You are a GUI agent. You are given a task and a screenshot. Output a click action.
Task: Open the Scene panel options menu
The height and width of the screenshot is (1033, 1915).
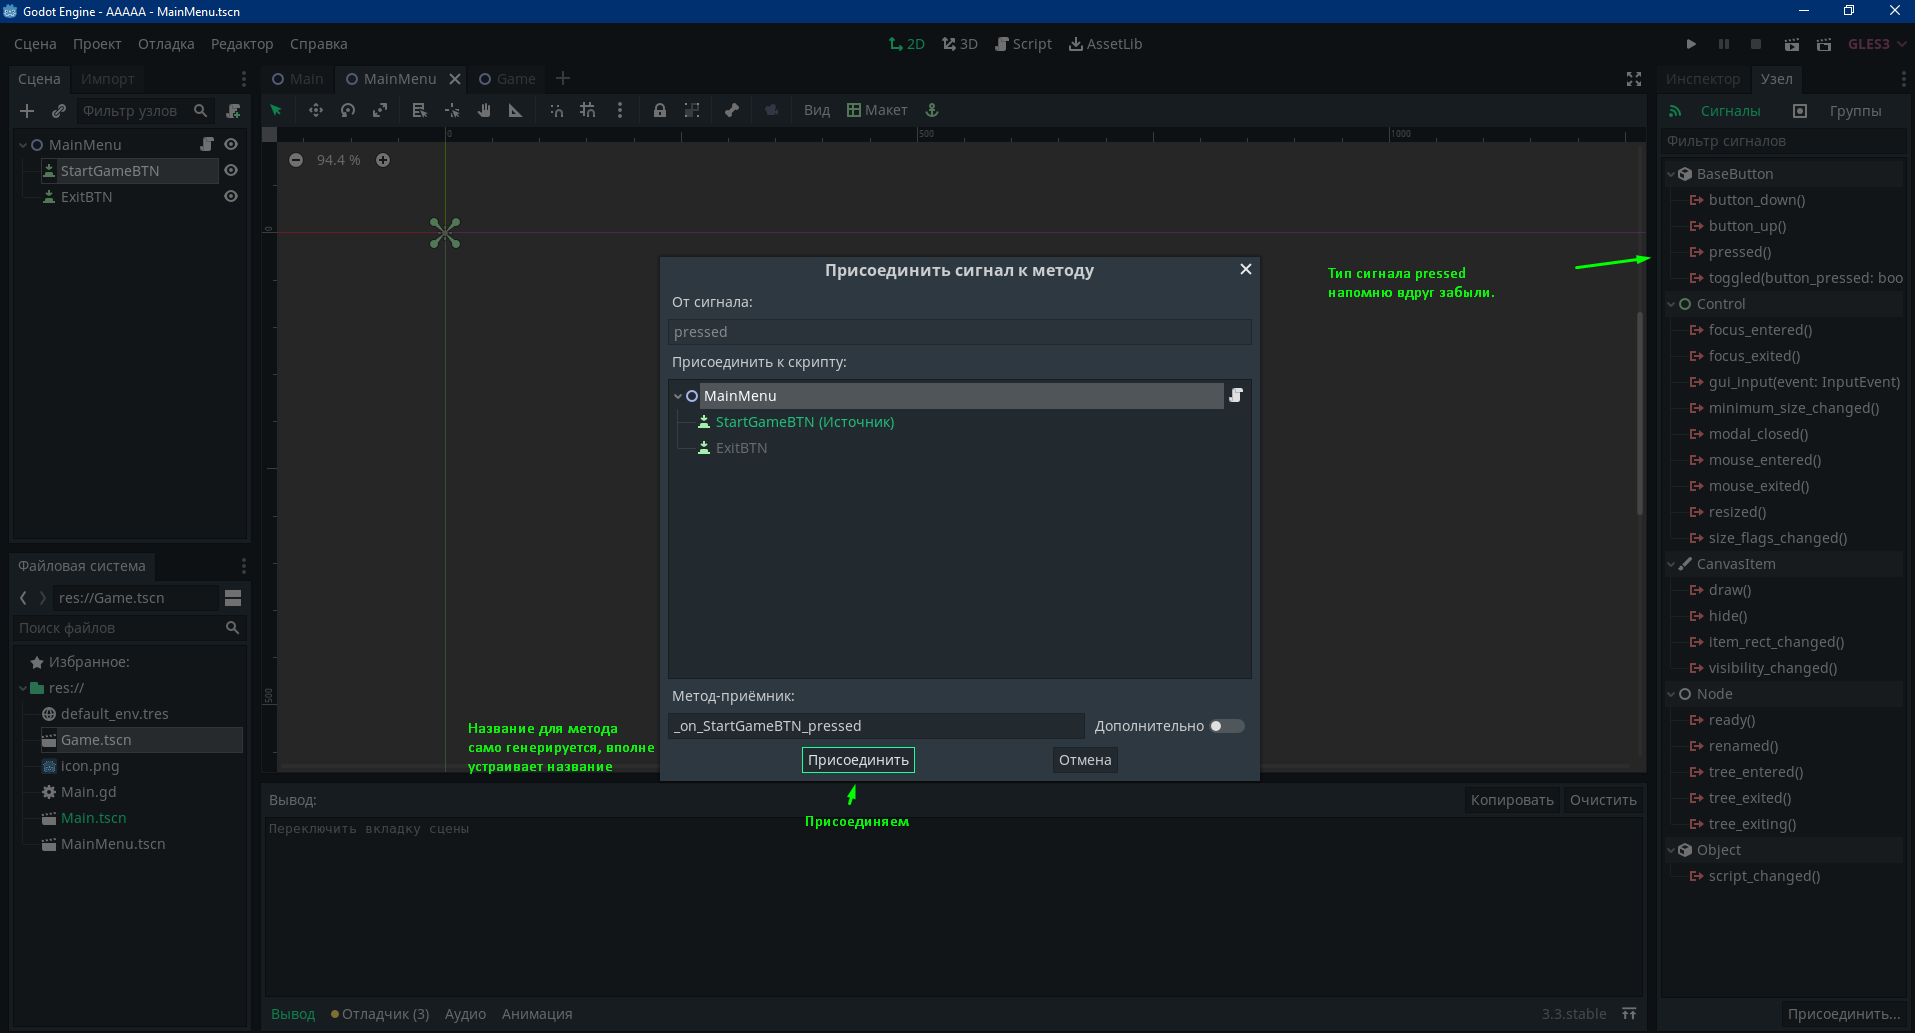pos(243,79)
